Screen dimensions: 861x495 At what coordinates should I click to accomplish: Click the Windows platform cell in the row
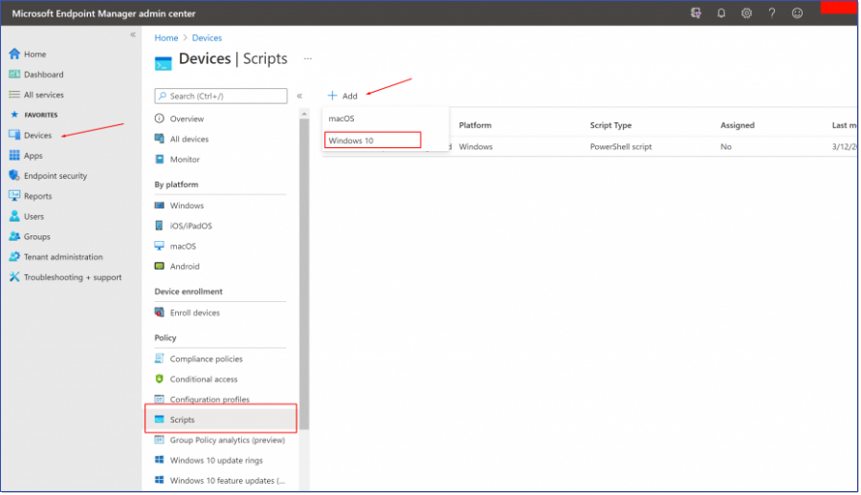coord(476,147)
